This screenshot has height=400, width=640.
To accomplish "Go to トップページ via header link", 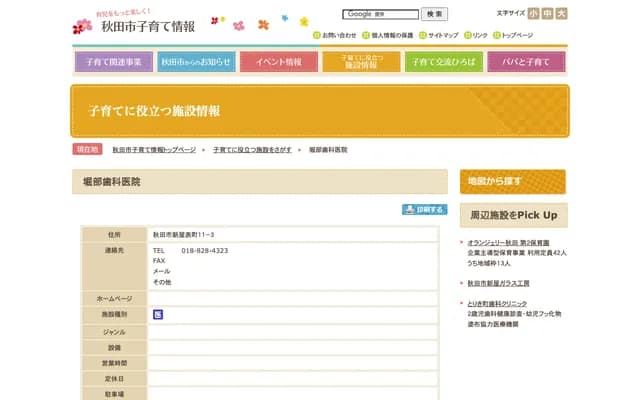I will pyautogui.click(x=516, y=35).
